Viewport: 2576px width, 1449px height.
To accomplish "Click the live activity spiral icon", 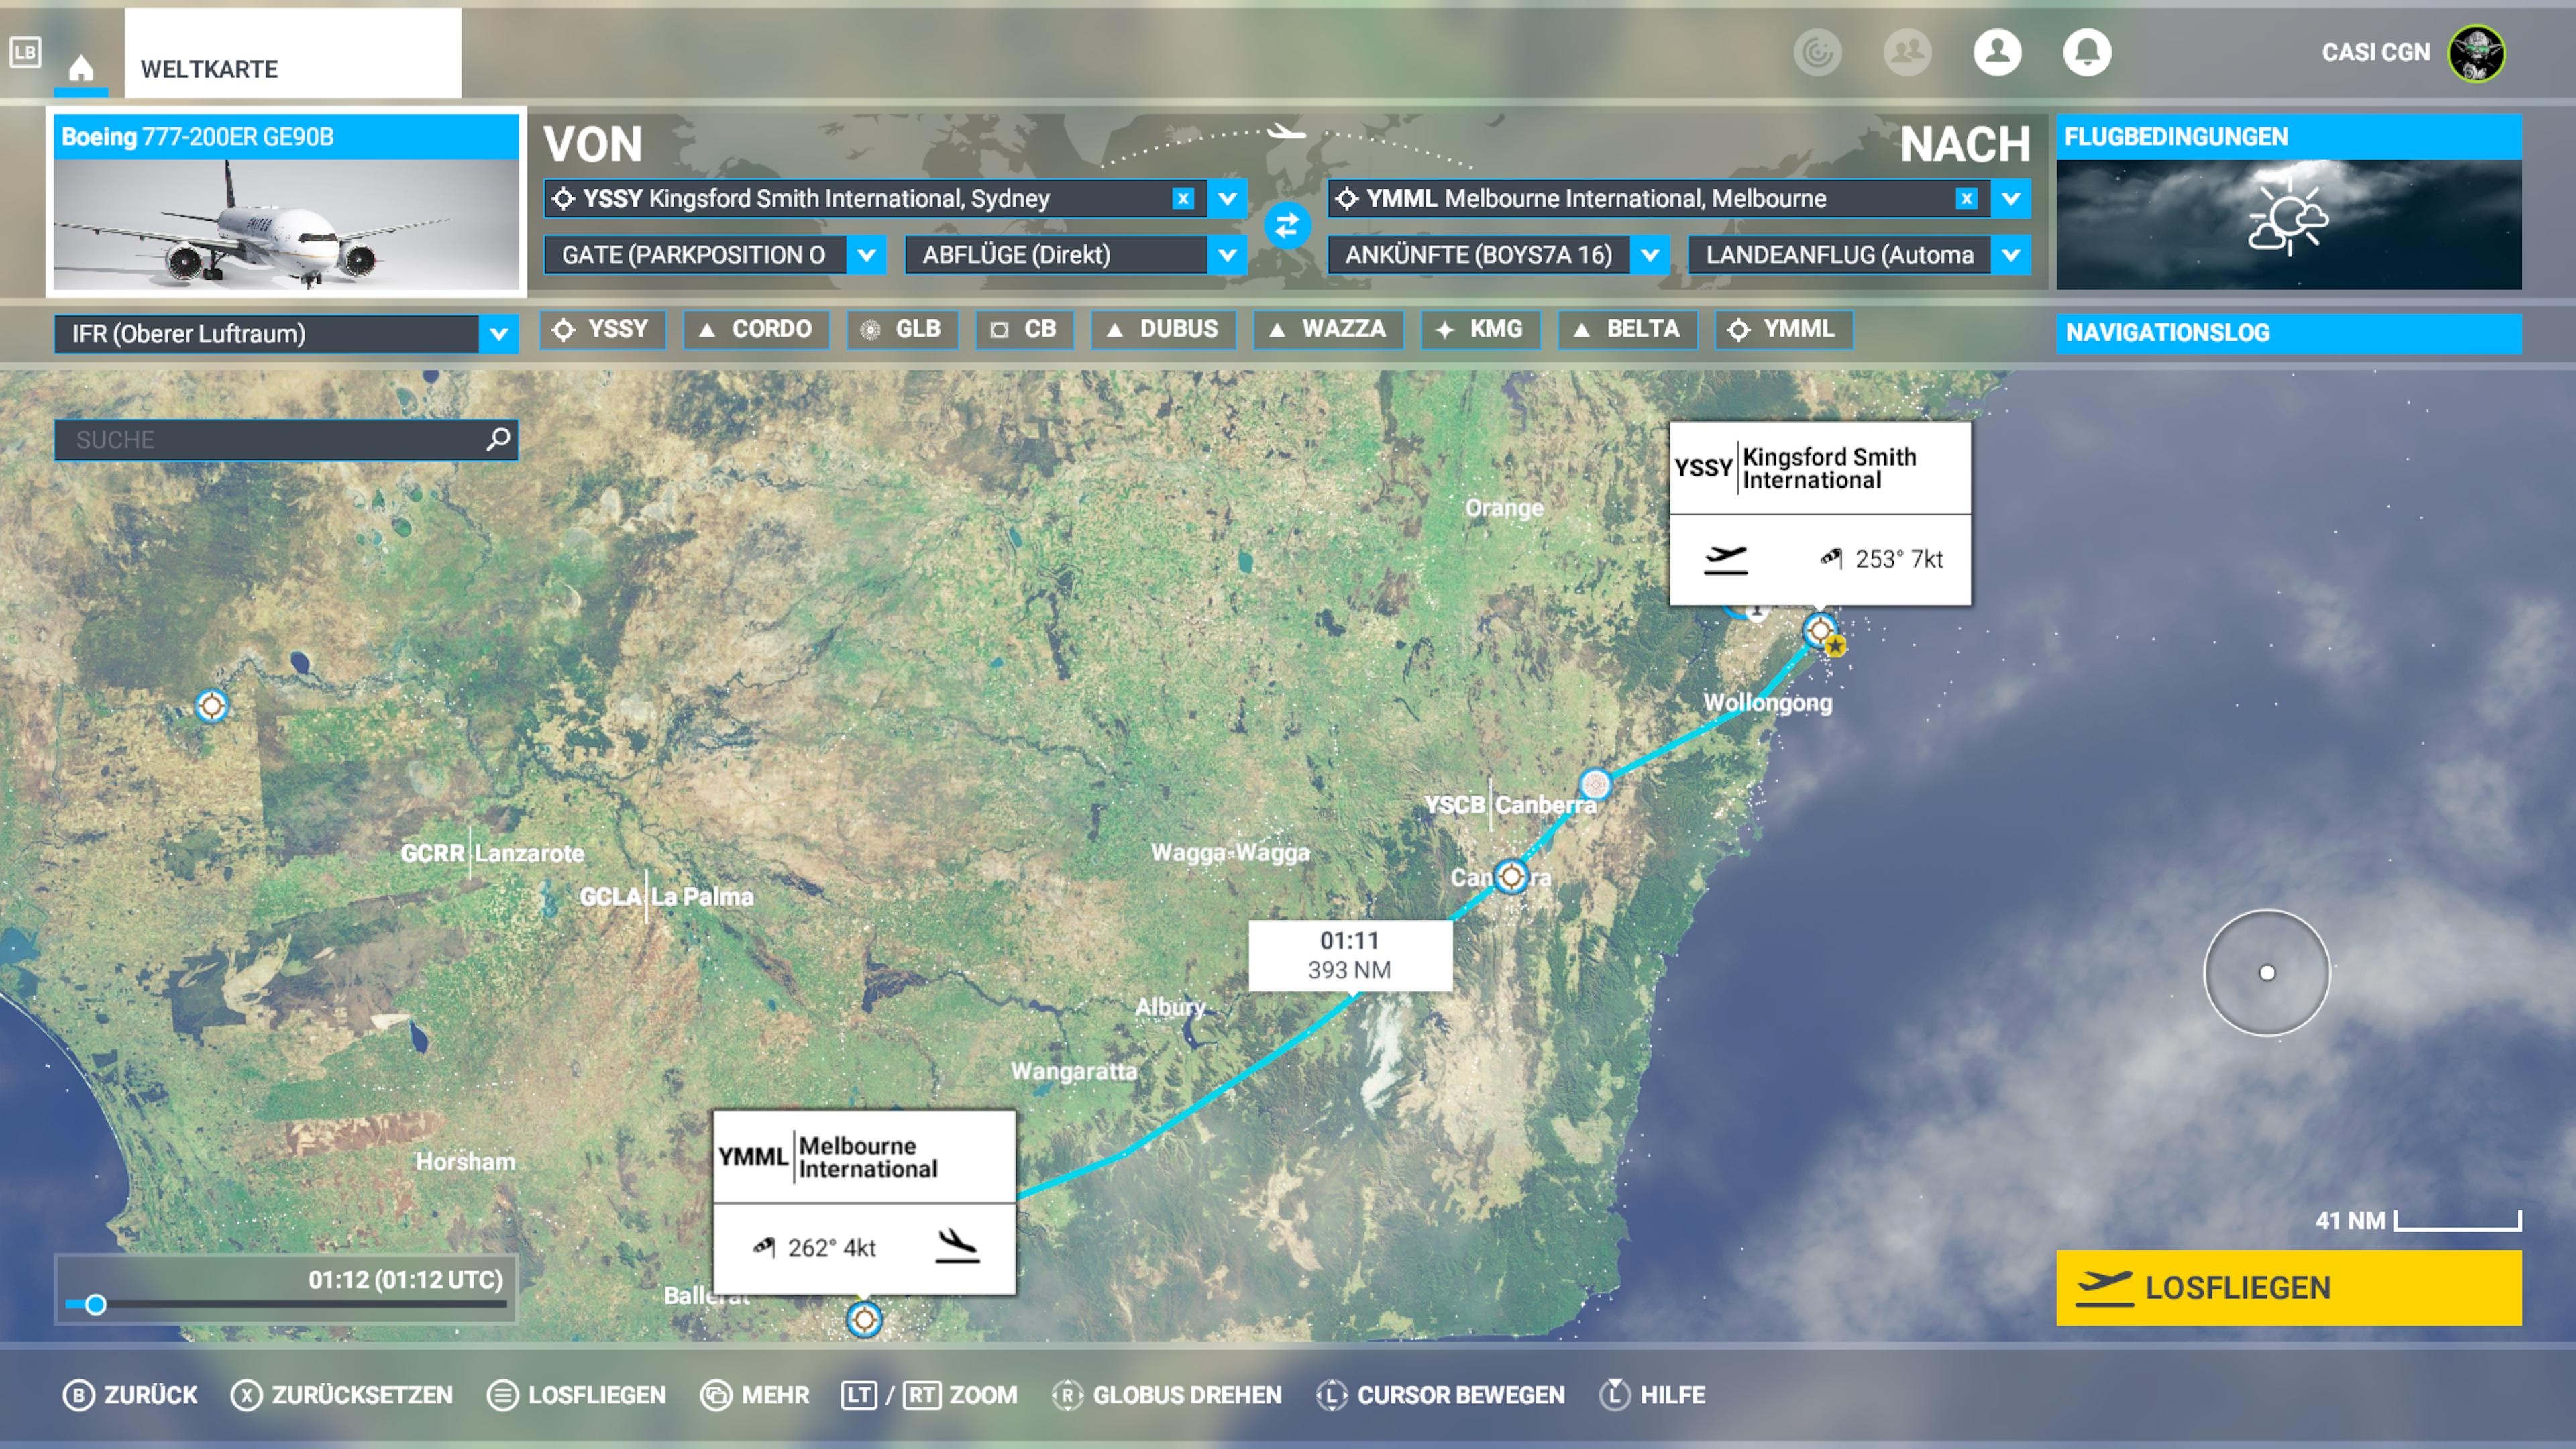I will point(1816,52).
